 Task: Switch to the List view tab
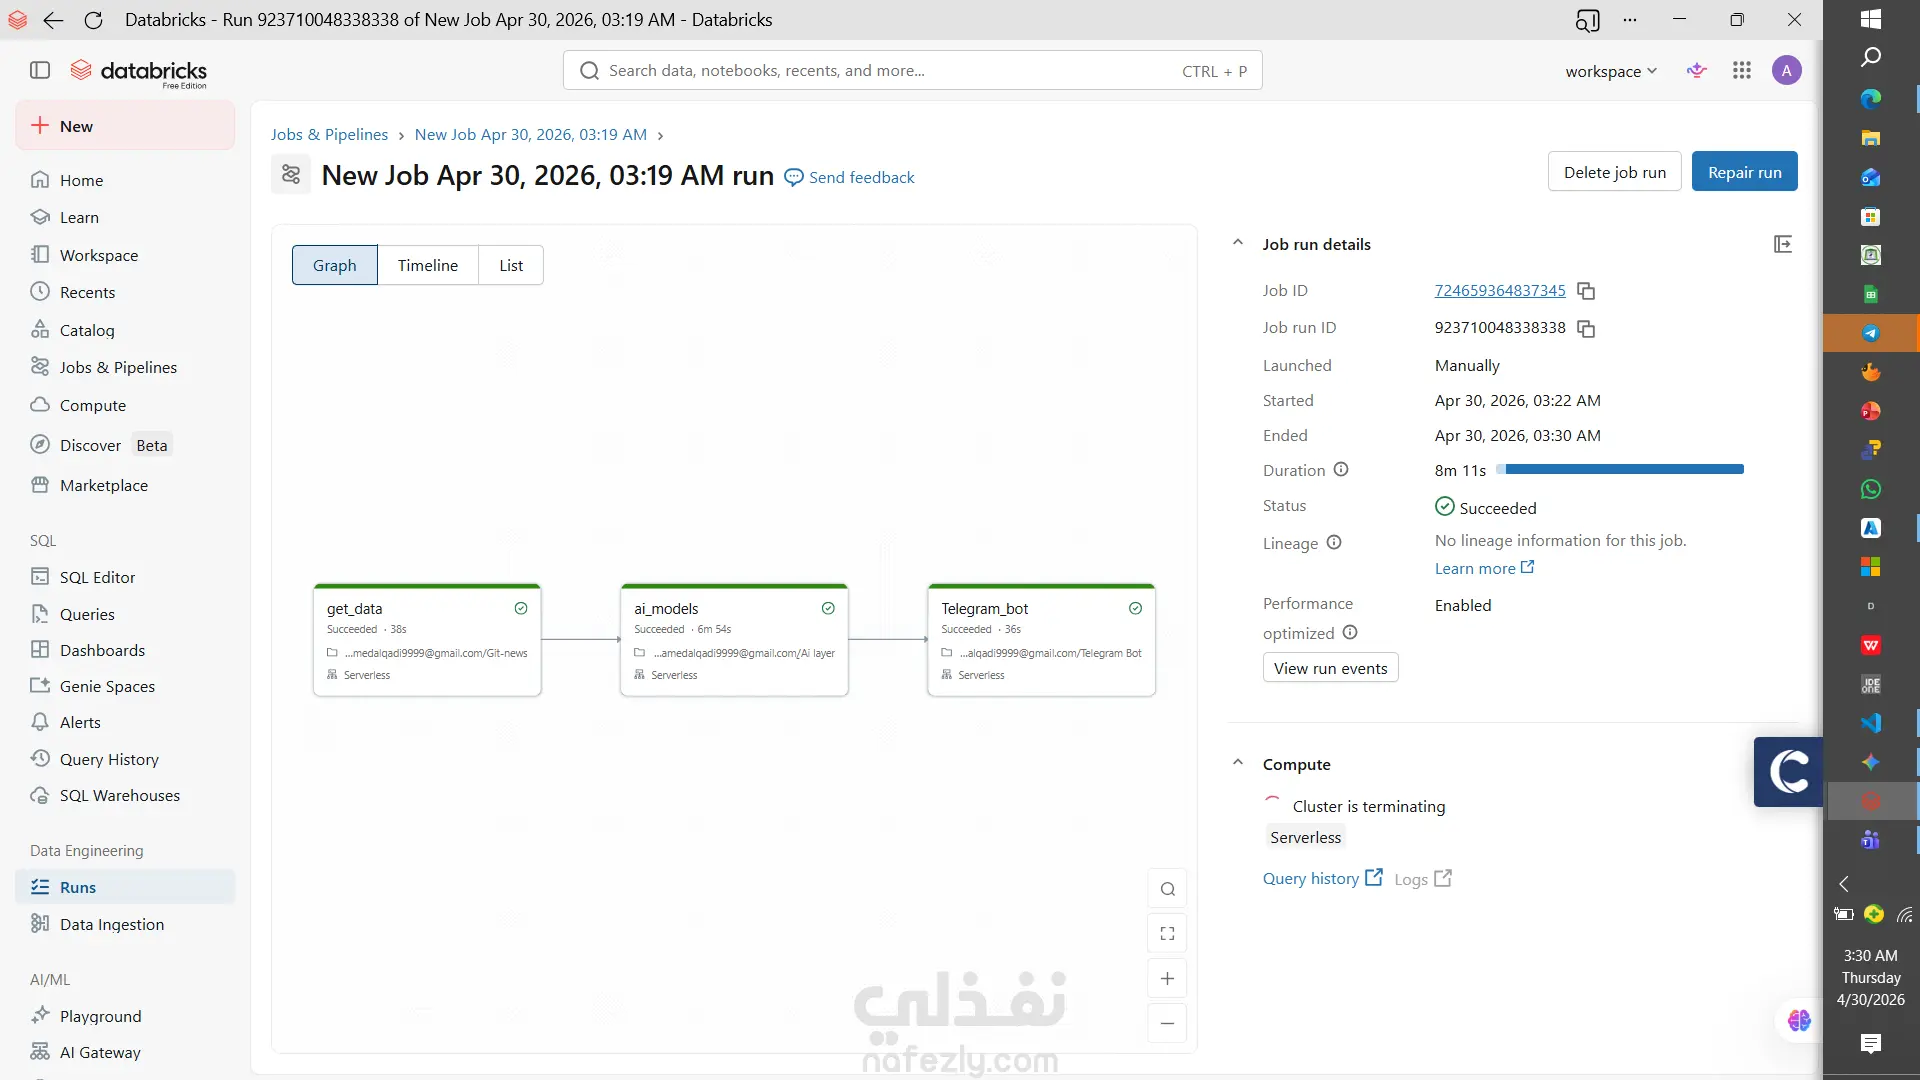511,265
